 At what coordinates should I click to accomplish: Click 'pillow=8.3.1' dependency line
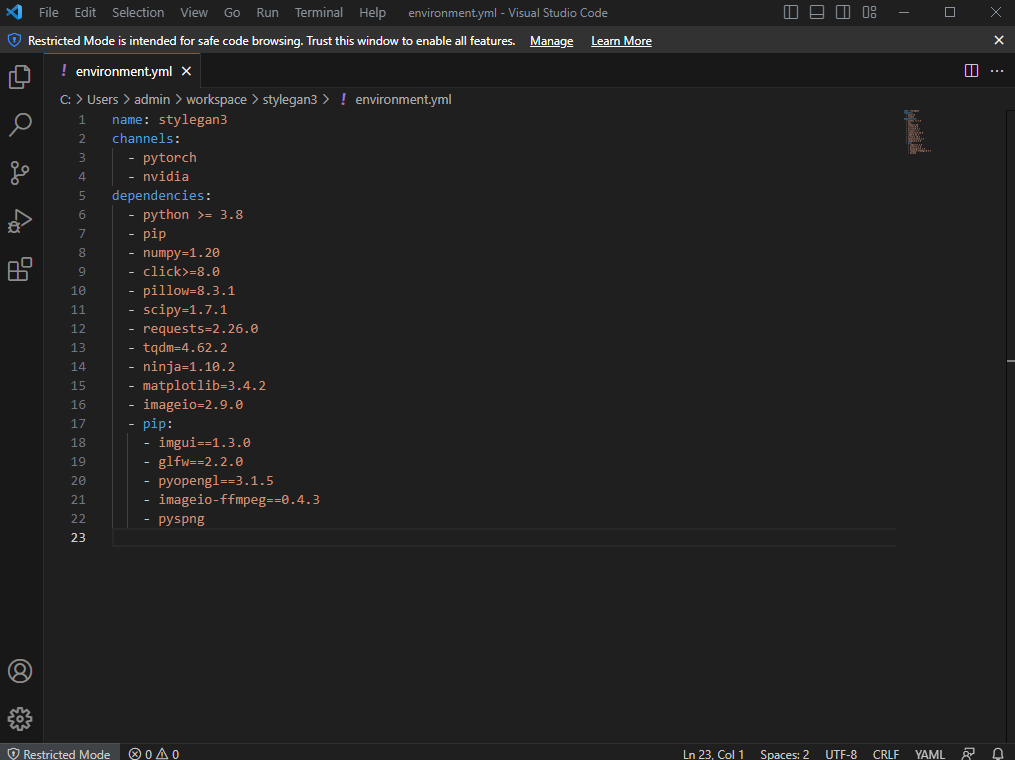[189, 291]
